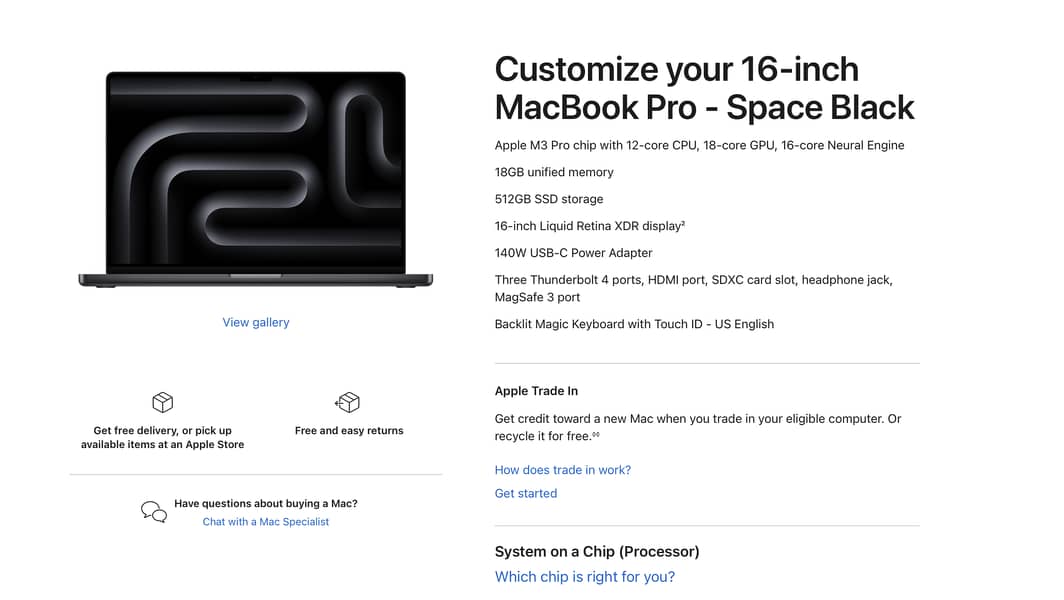Click "Have questions about buying a Mac?" text

265,504
